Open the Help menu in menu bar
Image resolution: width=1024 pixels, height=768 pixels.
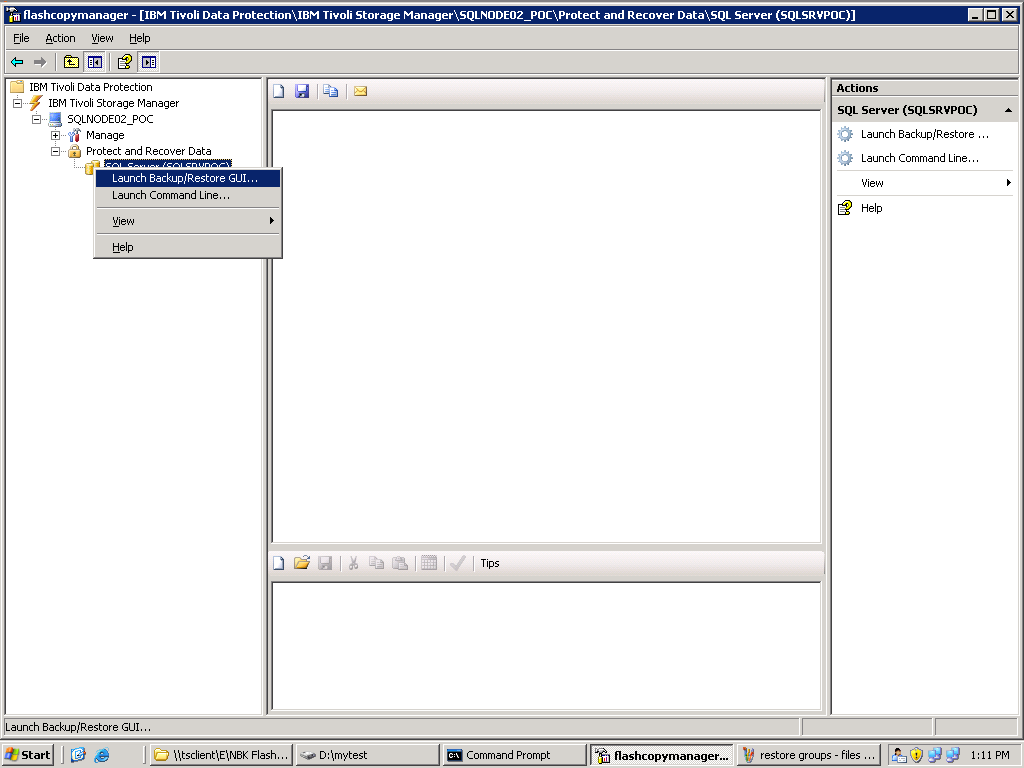click(140, 38)
